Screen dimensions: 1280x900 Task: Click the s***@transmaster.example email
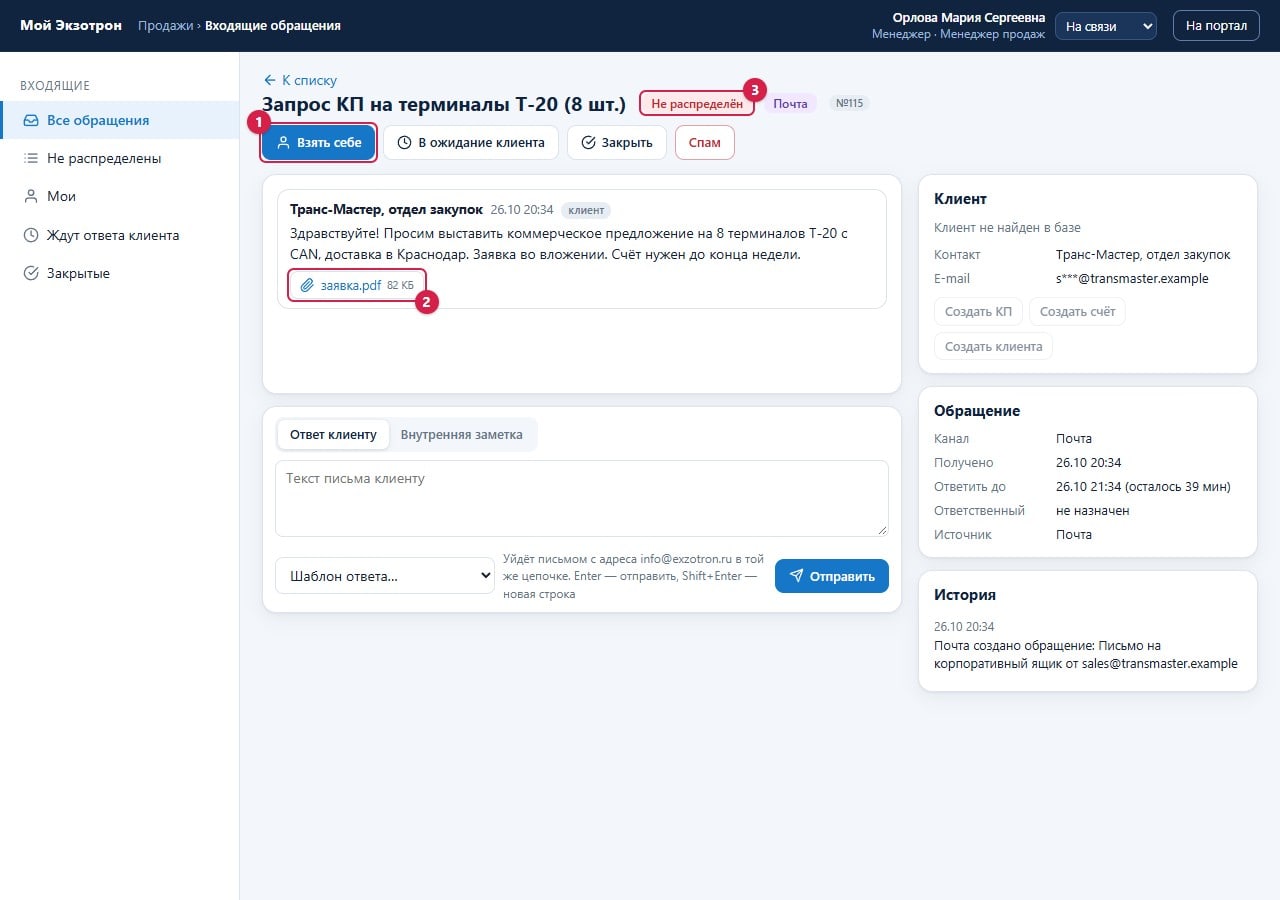point(1132,279)
